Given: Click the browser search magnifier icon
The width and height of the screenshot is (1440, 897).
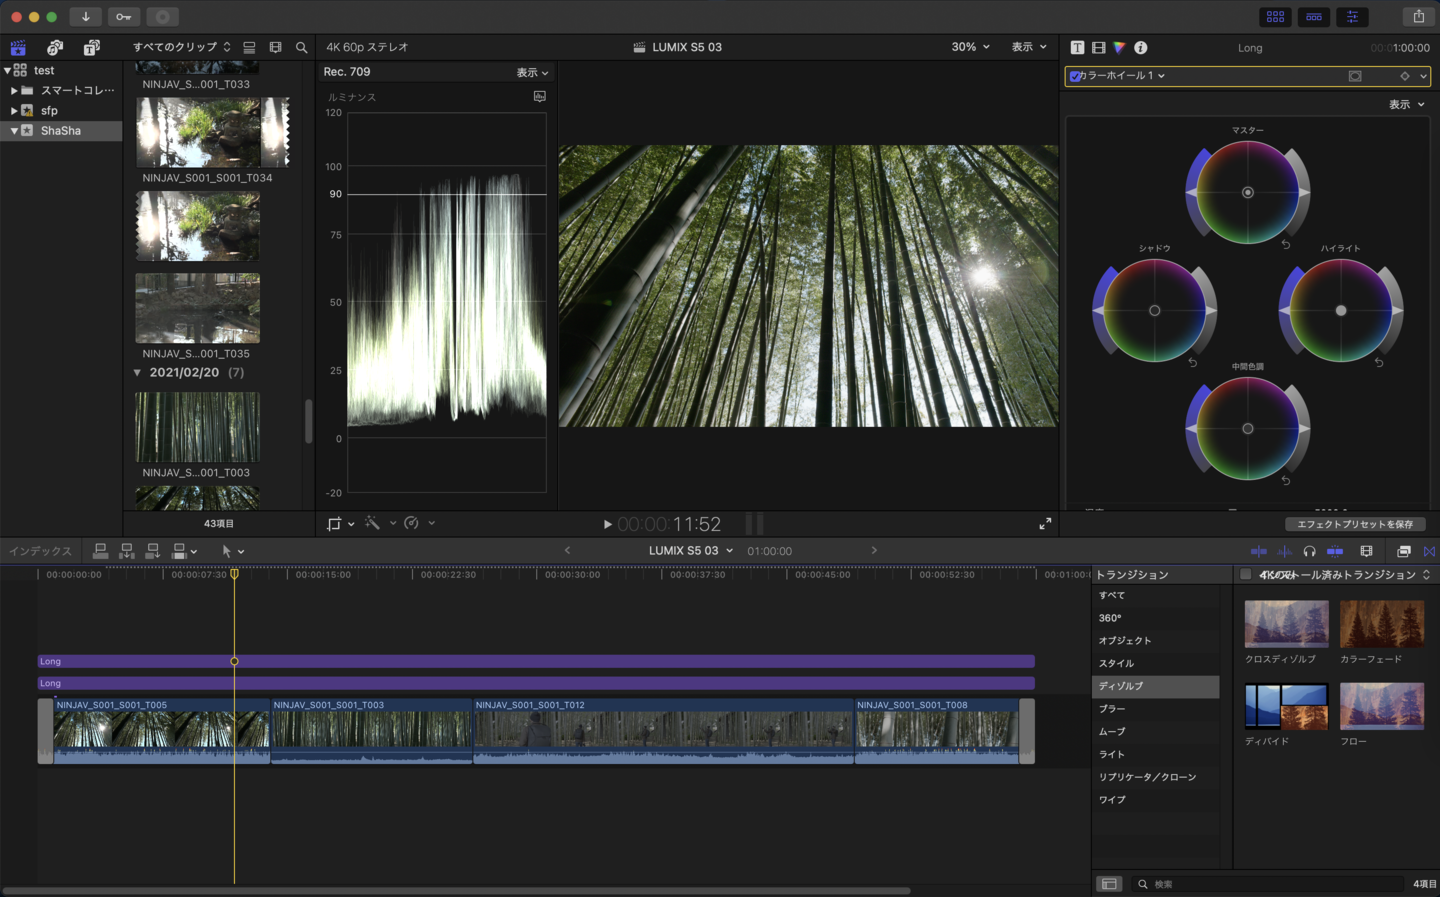Looking at the screenshot, I should click(x=301, y=47).
